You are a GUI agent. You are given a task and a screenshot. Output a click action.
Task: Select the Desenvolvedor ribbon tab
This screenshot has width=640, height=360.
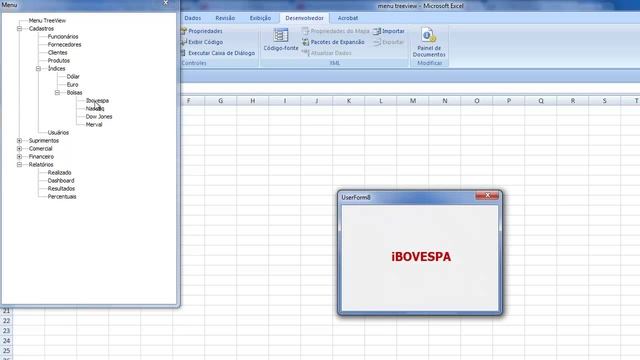click(x=304, y=18)
